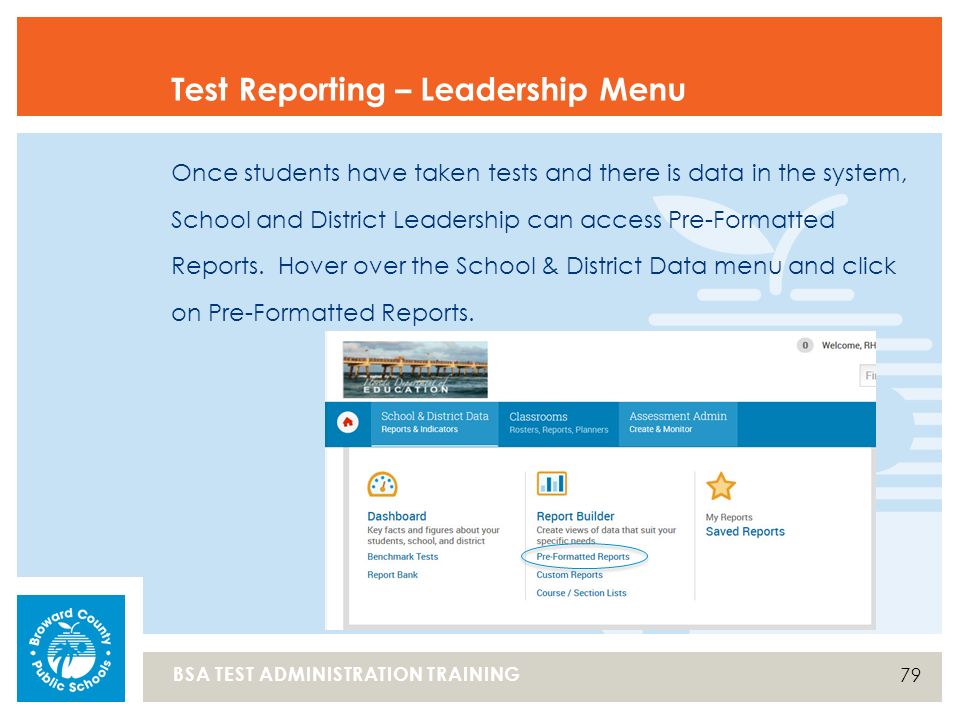Viewport: 960px width, 720px height.
Task: Click the slide title 'Test Reporting – Leadership Menu'
Action: tap(427, 89)
